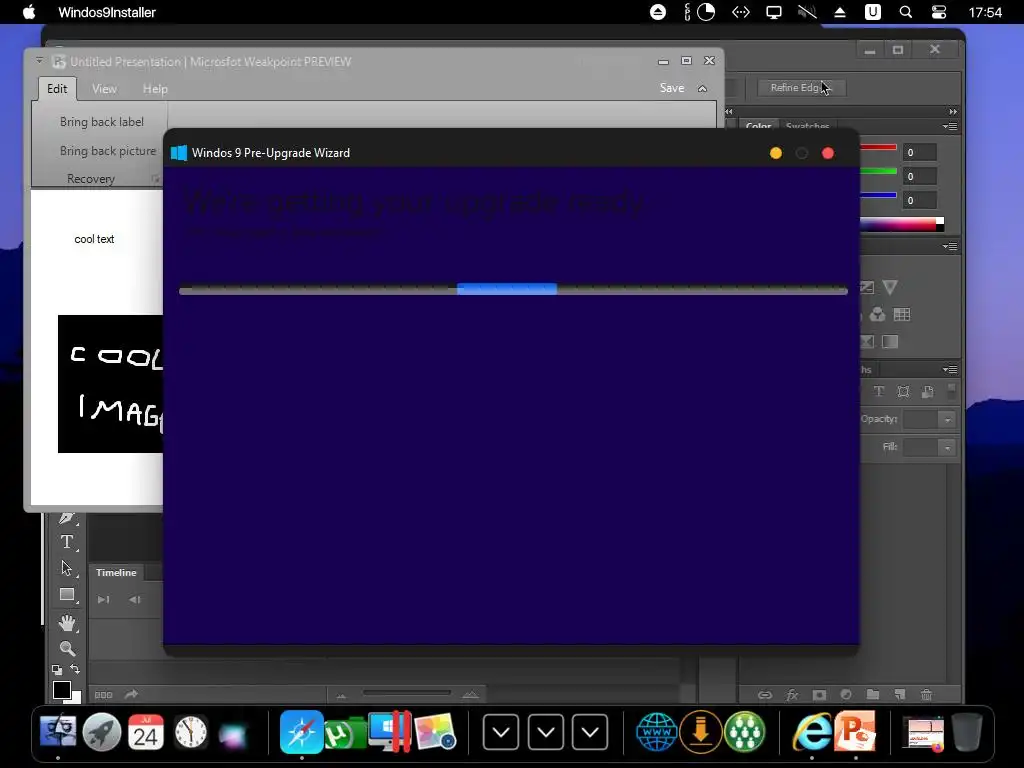
Task: Select the Type tool in Photoshop toolbar
Action: coord(67,541)
